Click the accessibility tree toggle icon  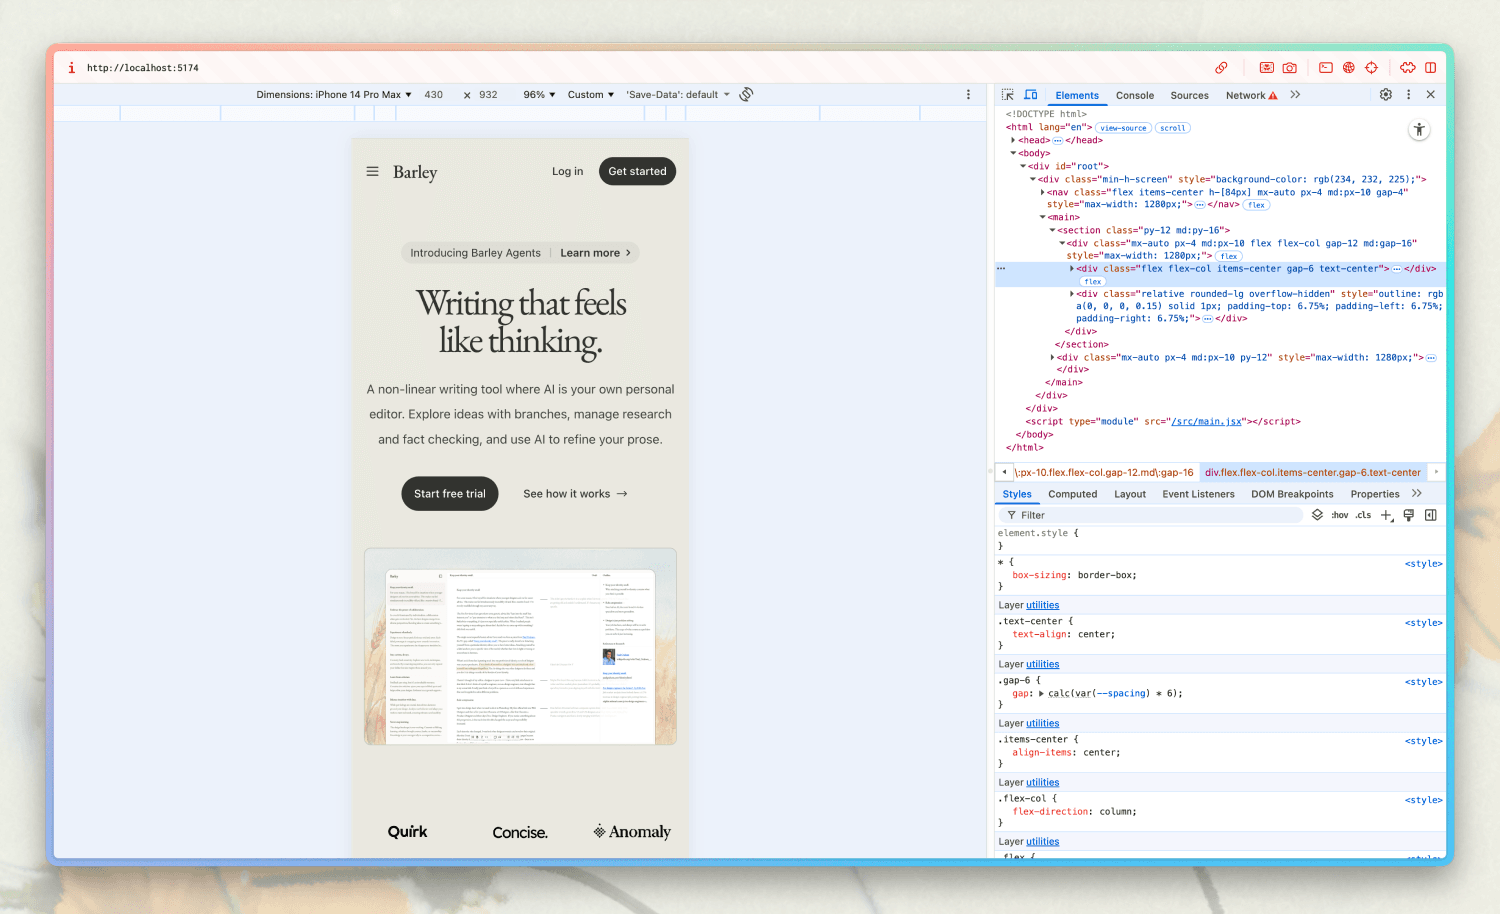1419,130
